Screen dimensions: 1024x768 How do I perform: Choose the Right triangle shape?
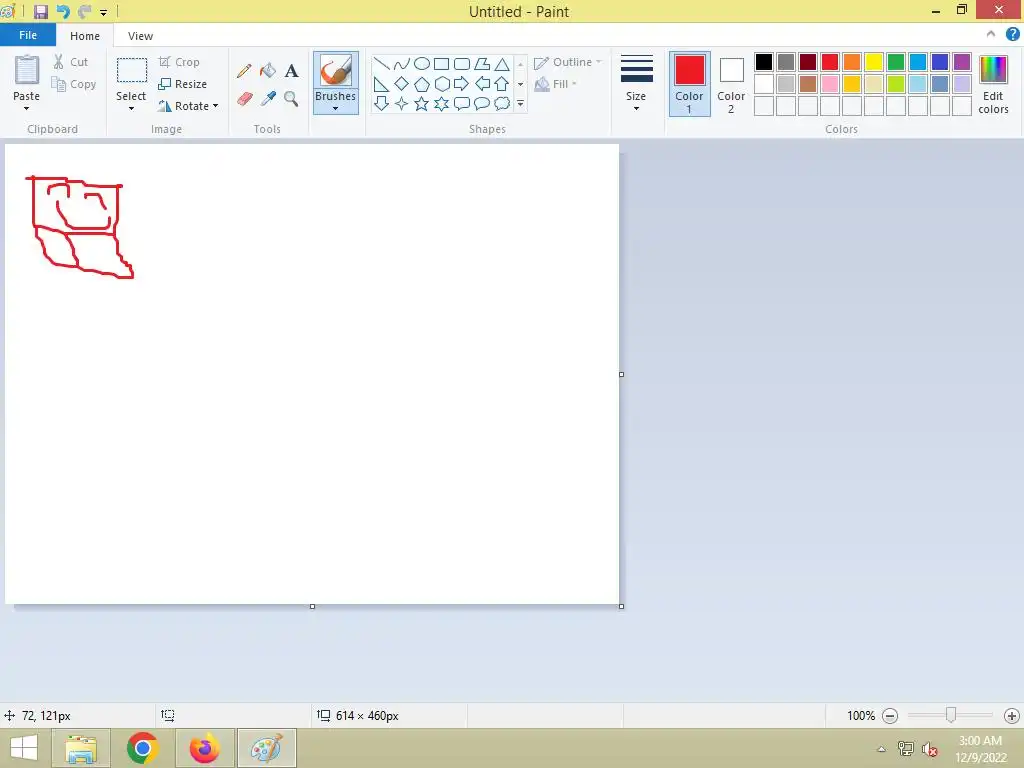point(381,84)
